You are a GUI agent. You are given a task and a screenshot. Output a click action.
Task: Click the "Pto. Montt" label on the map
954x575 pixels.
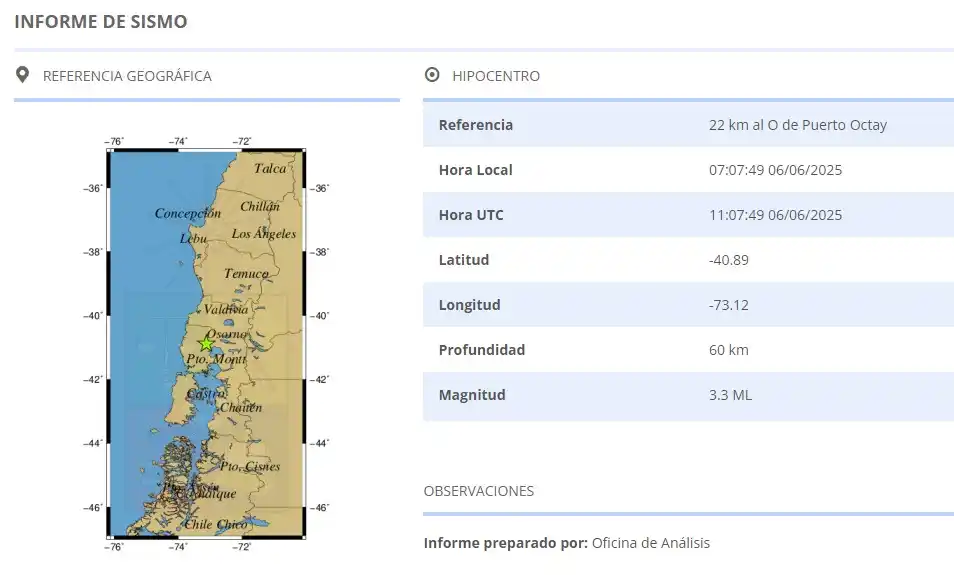pos(216,360)
